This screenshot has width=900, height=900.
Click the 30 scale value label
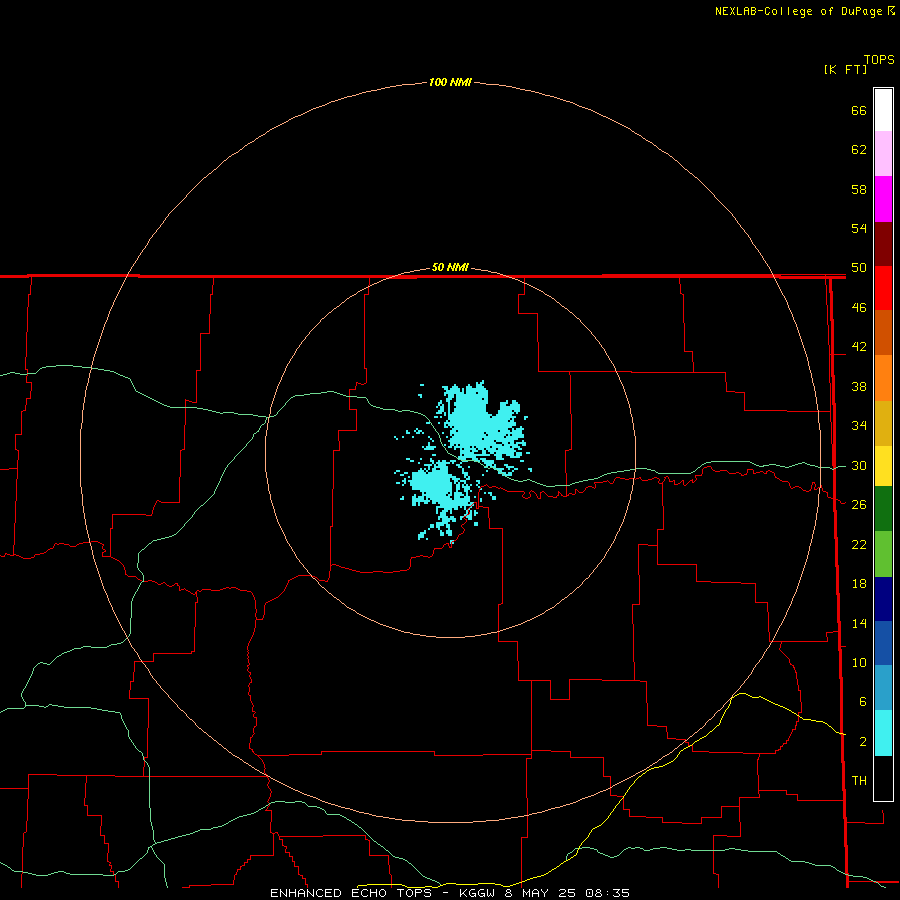[x=859, y=465]
